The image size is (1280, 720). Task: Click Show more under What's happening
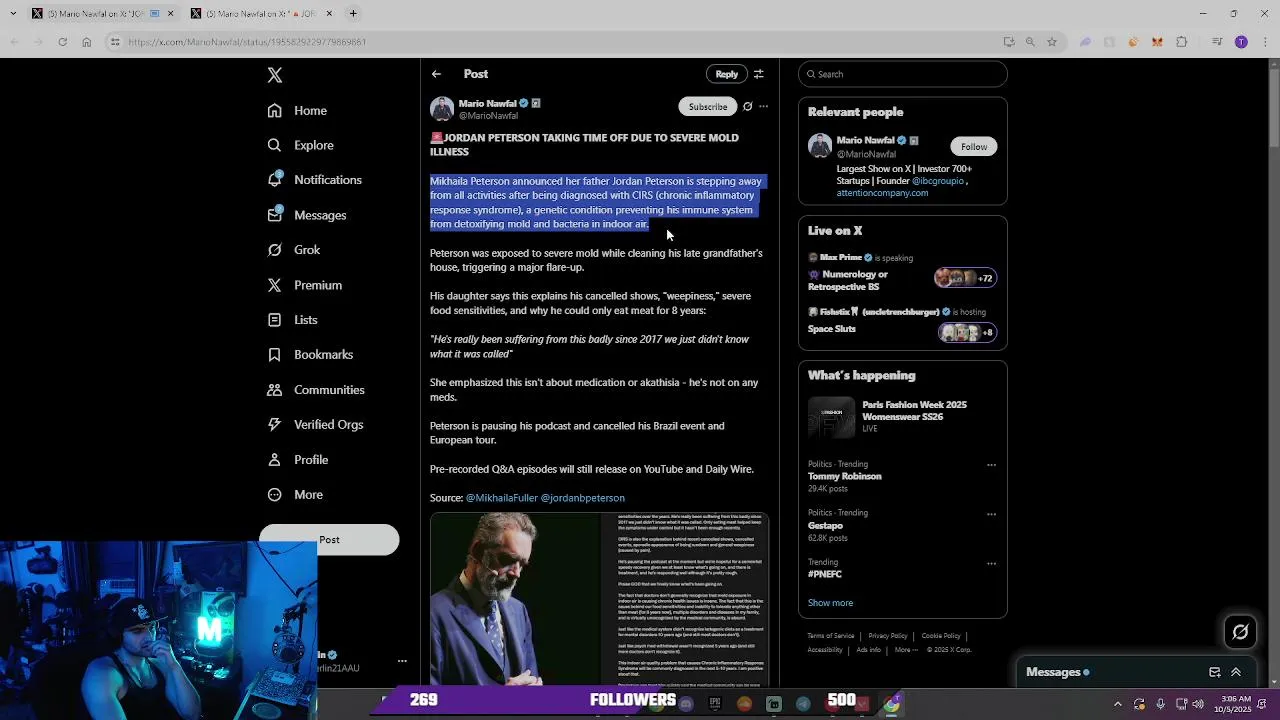pyautogui.click(x=830, y=603)
